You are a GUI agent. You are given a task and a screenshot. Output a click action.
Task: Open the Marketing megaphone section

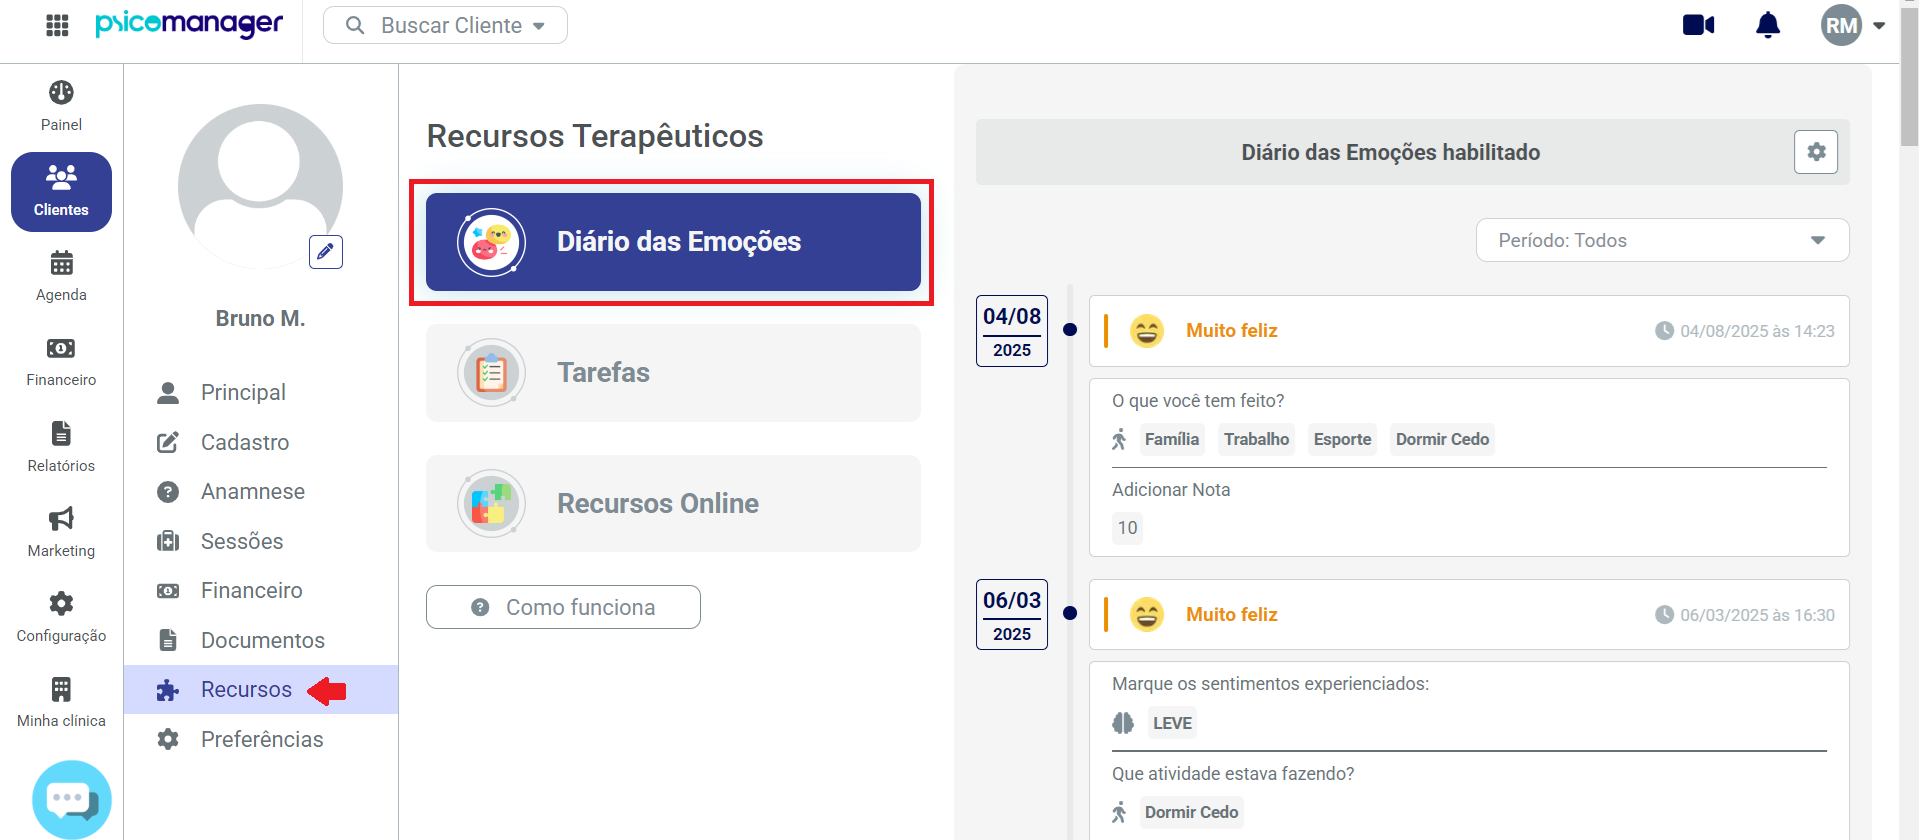[61, 532]
